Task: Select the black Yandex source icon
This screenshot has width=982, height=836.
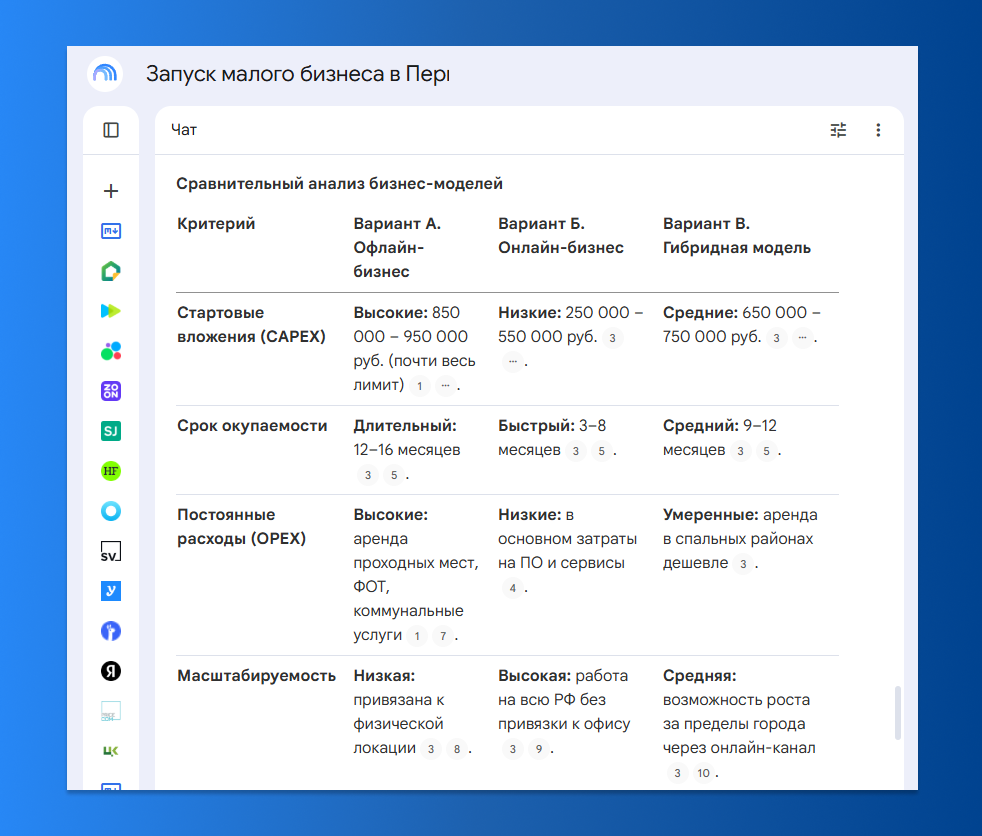Action: [111, 671]
